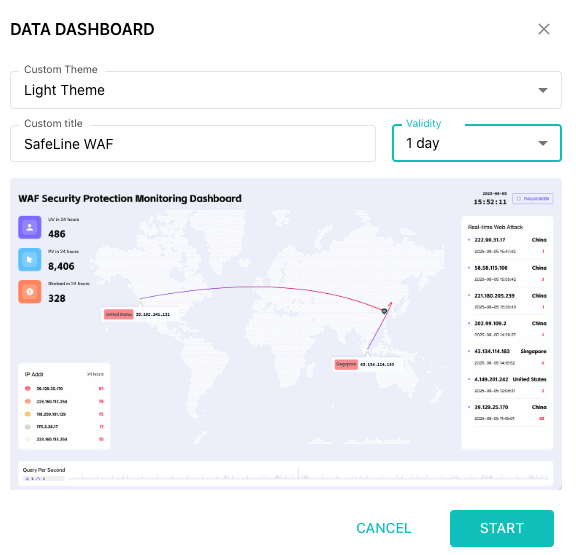Click the CANCEL button
576x555 pixels.
click(384, 528)
